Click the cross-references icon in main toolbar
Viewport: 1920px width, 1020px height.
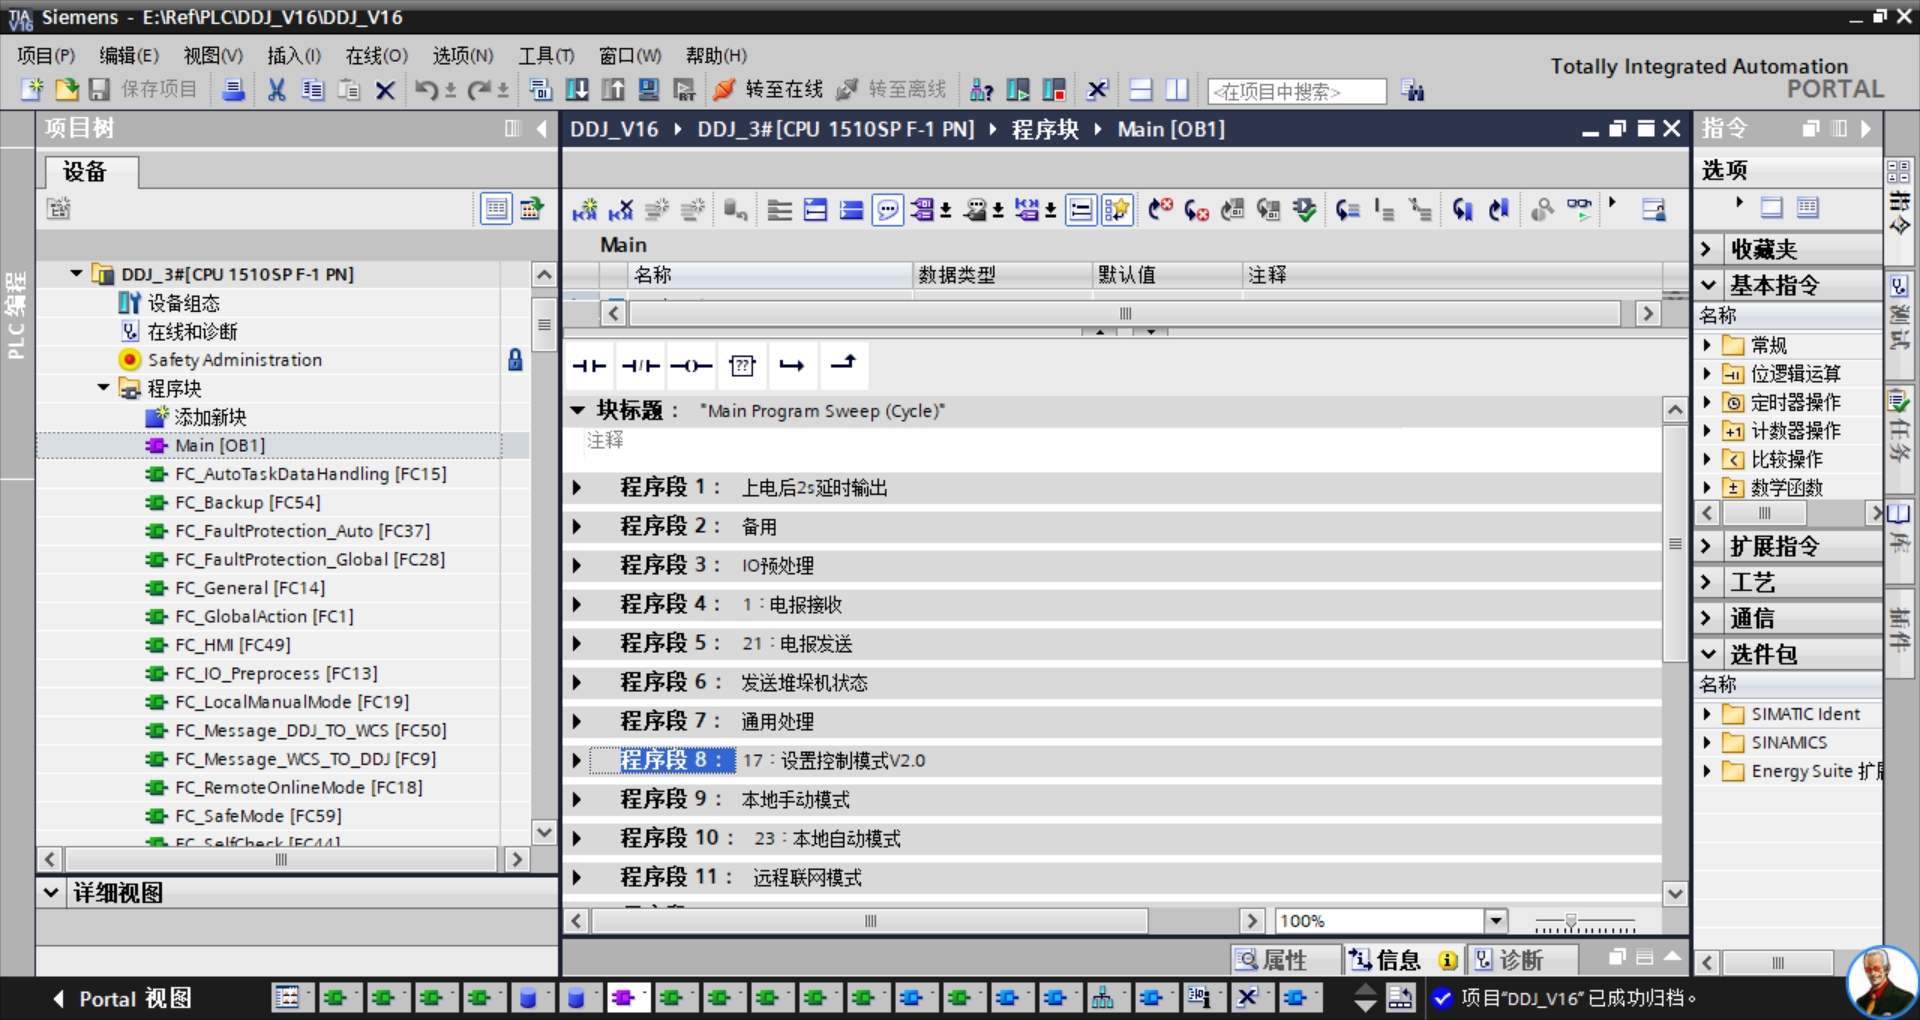pos(1098,90)
